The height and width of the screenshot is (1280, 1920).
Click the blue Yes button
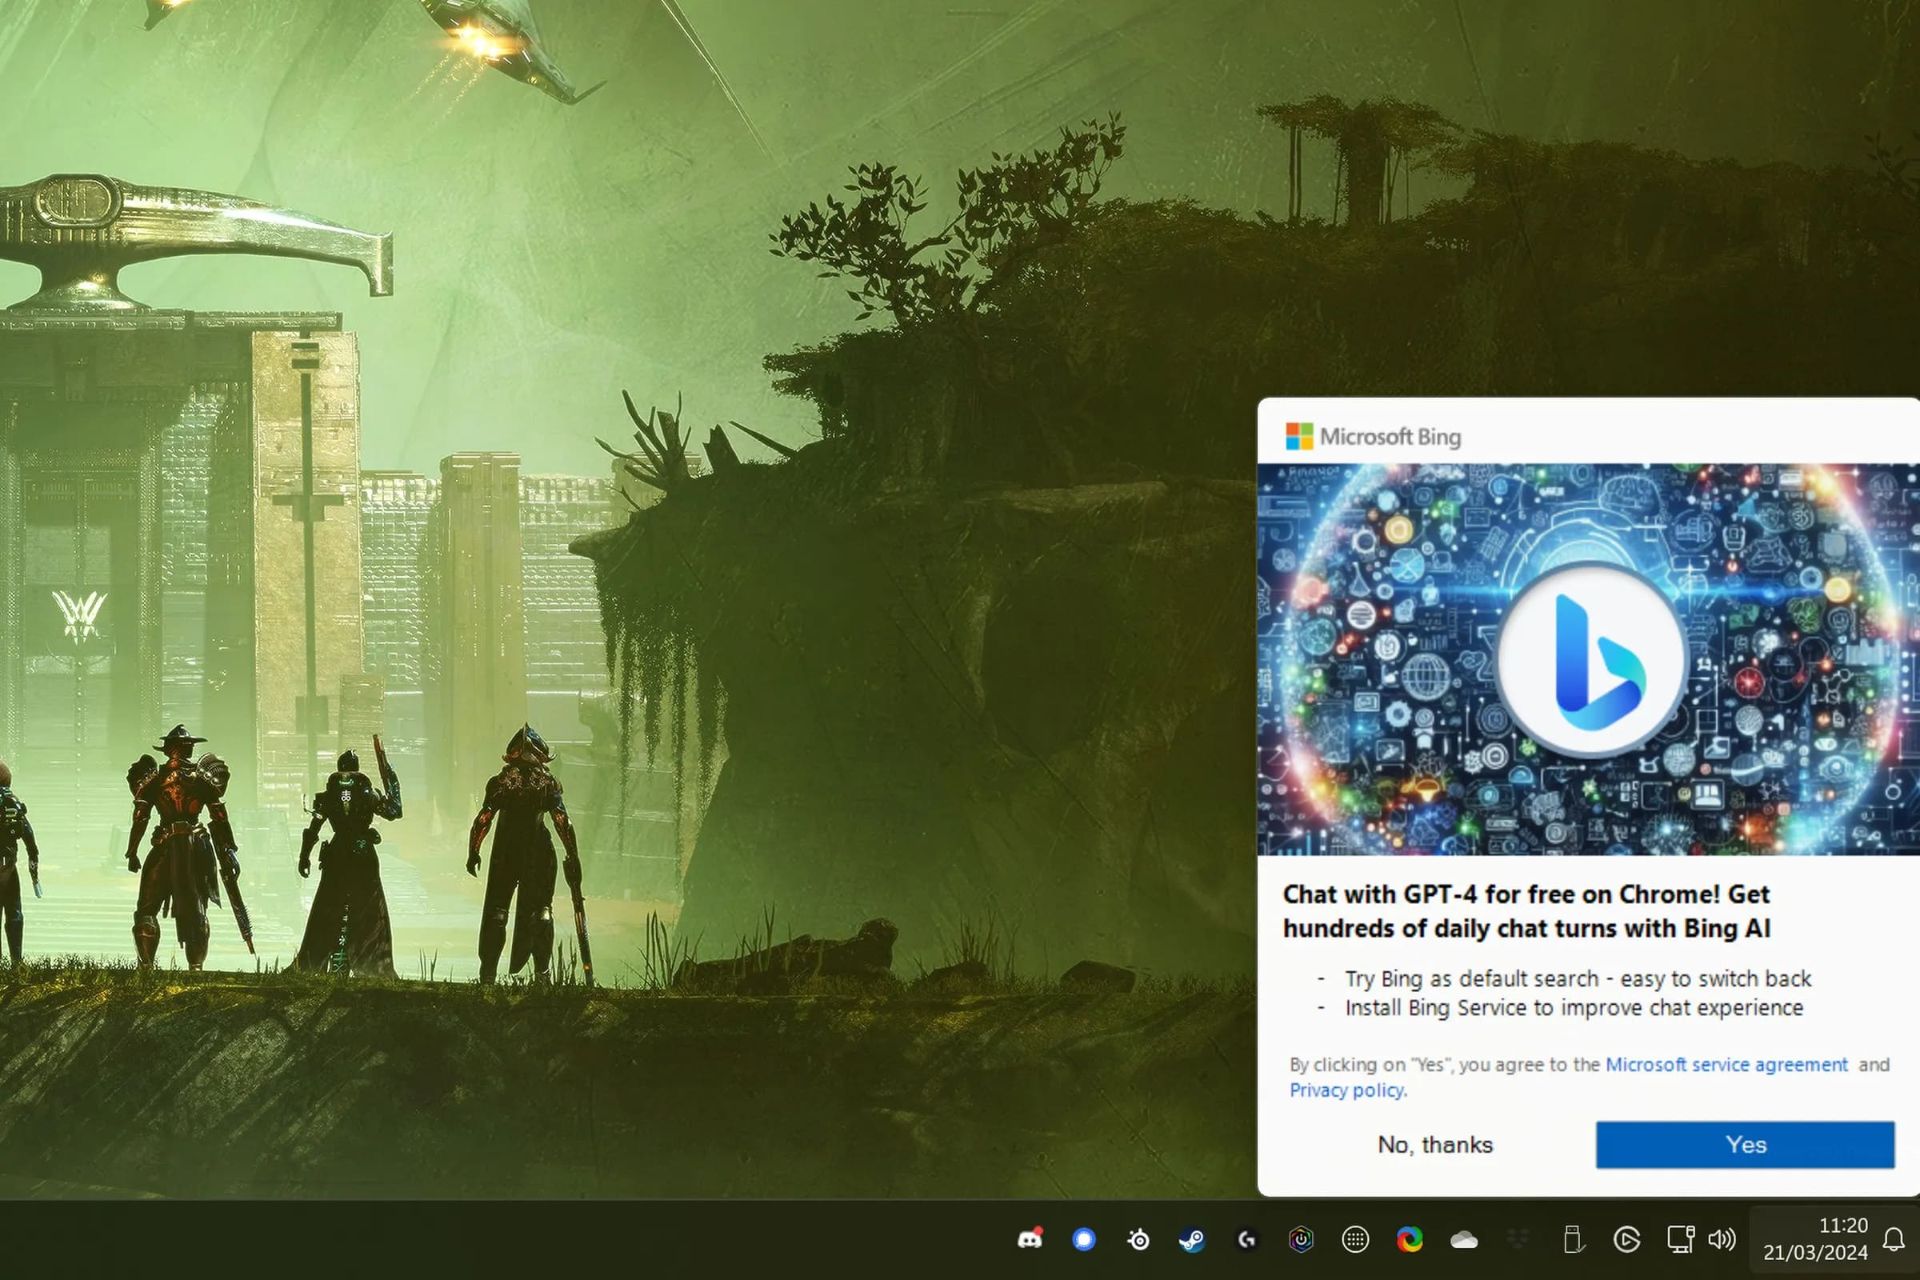(x=1745, y=1145)
